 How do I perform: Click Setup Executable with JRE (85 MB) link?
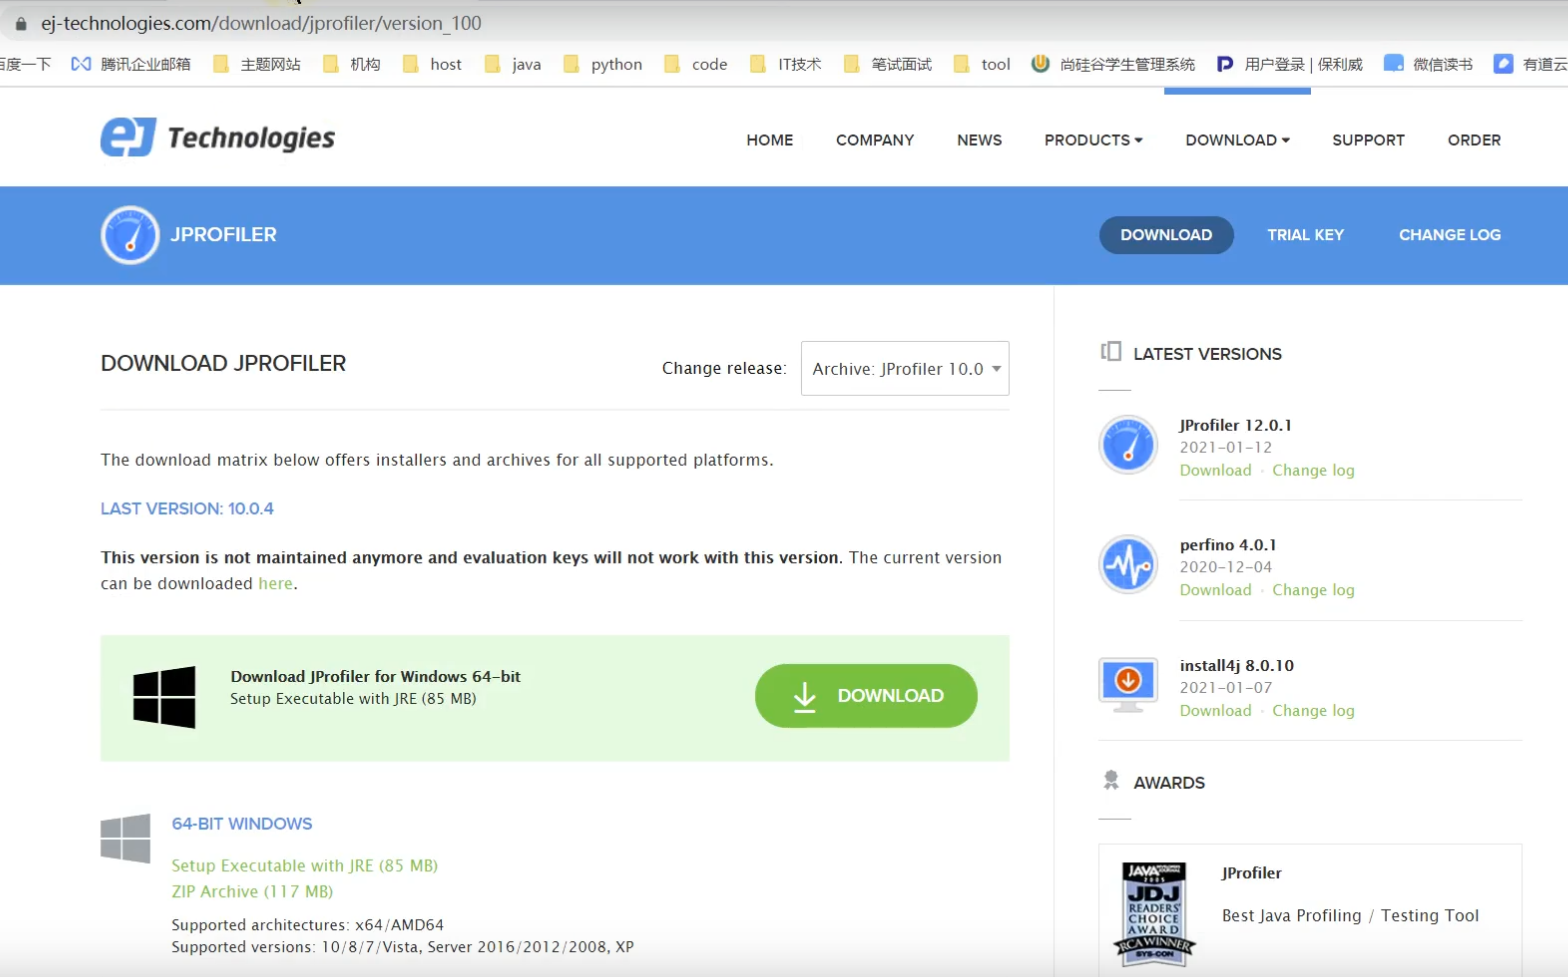[x=305, y=866]
